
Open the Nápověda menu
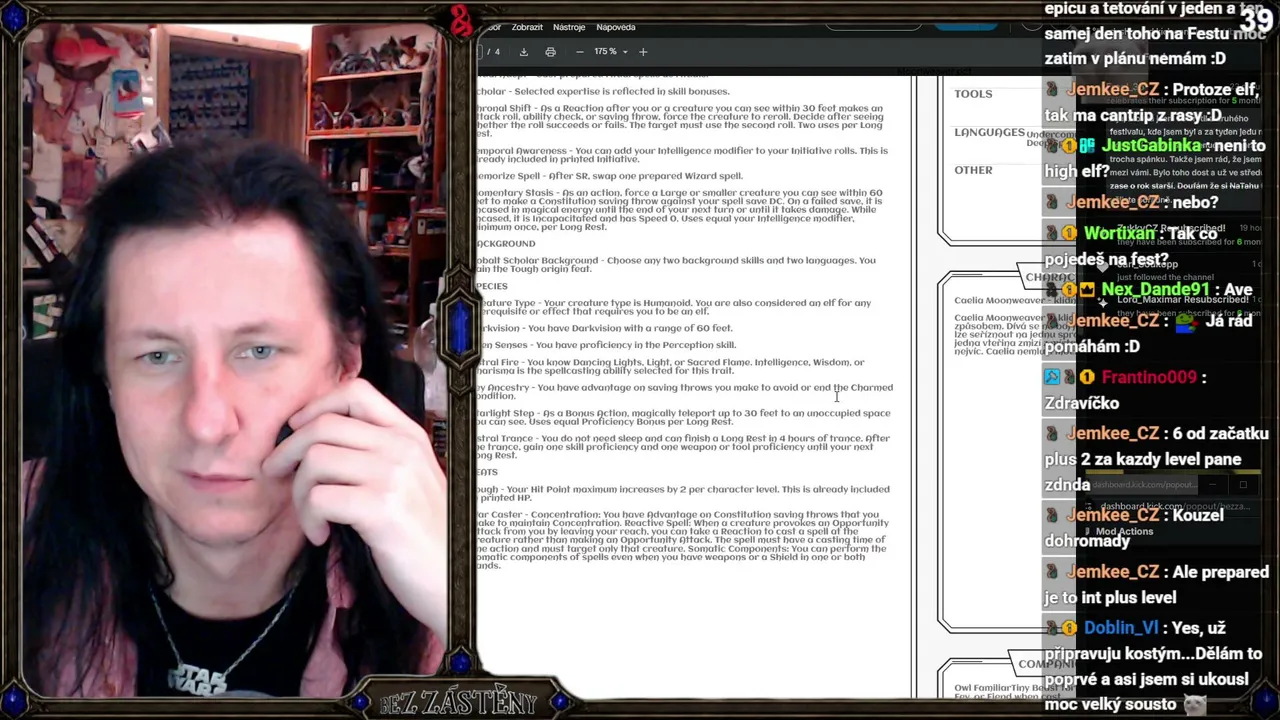click(x=615, y=27)
